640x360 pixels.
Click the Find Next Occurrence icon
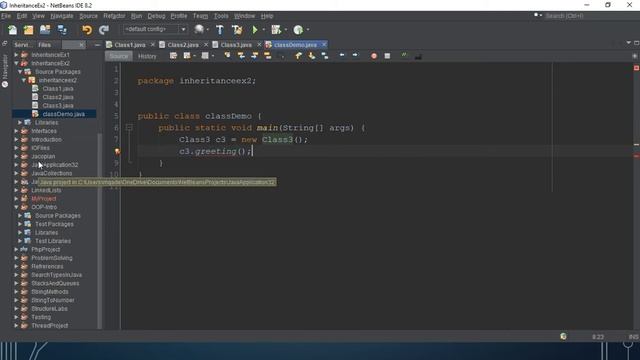pyautogui.click(x=254, y=56)
